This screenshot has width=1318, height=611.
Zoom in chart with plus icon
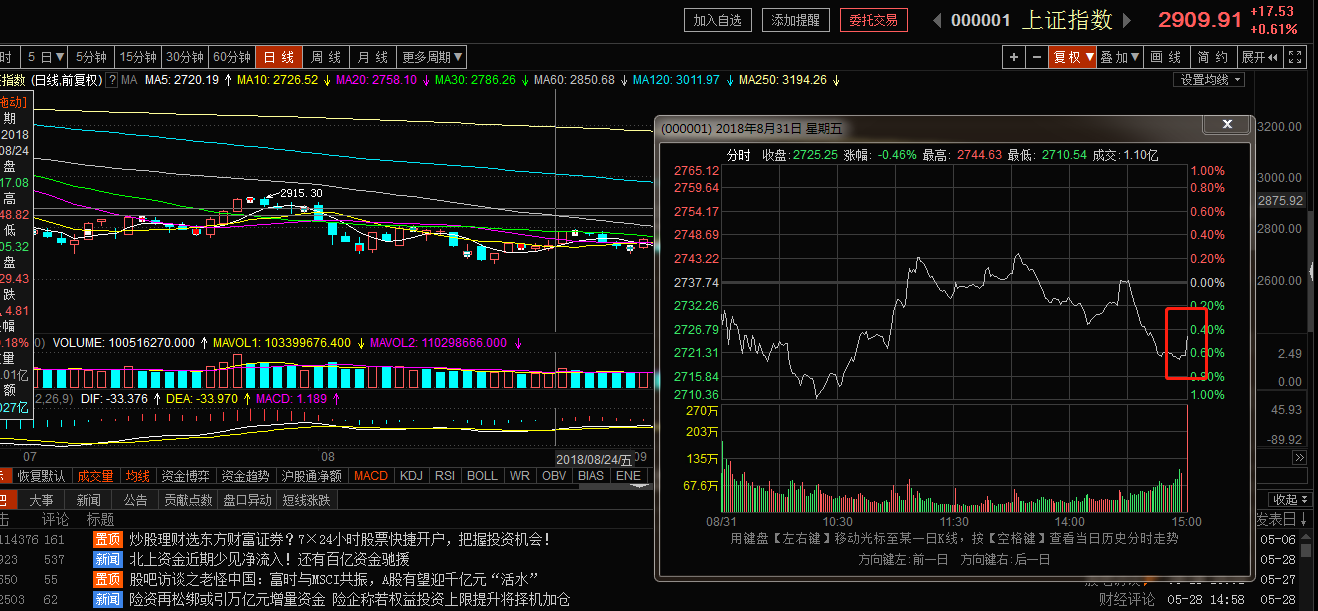[x=1014, y=58]
